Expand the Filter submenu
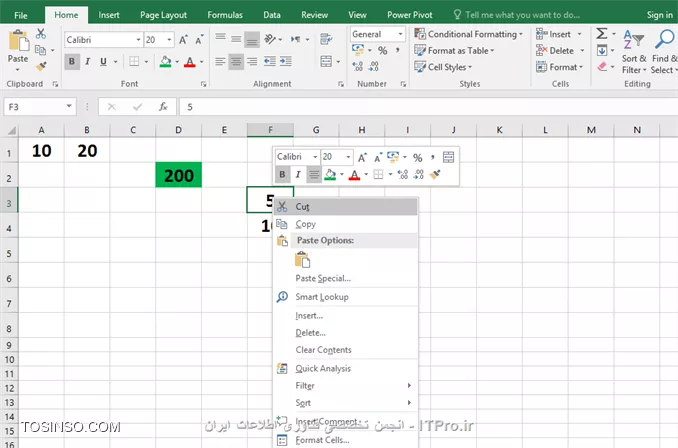Screen dimensions: 678x448 click(346, 385)
